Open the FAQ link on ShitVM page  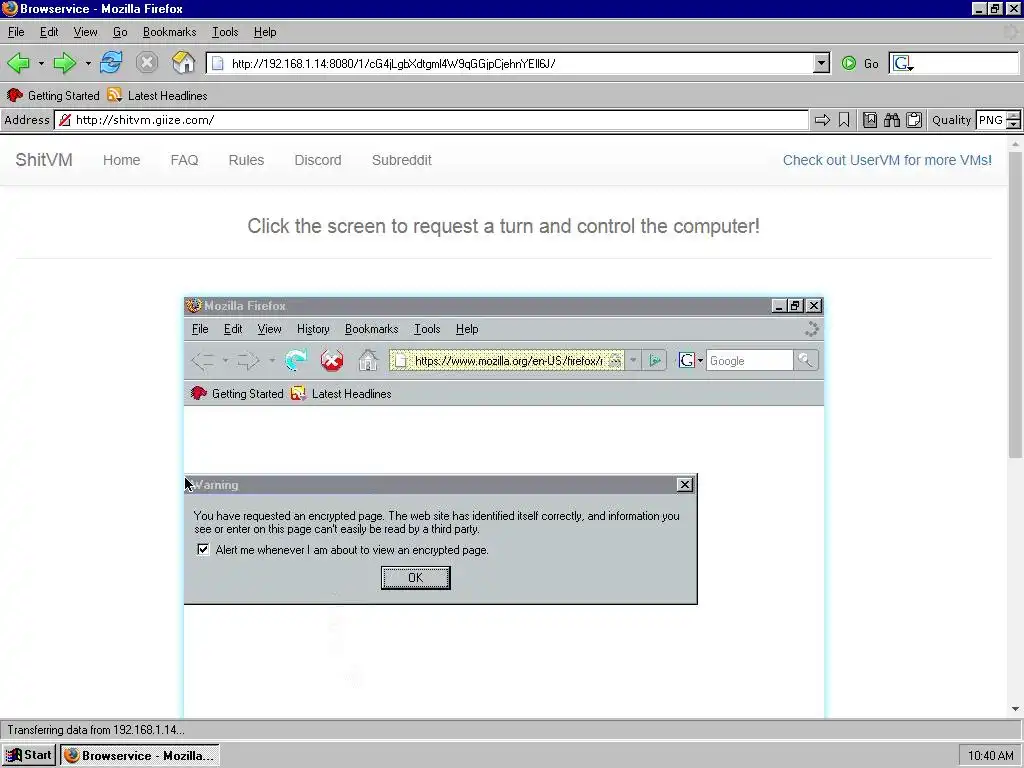point(184,160)
